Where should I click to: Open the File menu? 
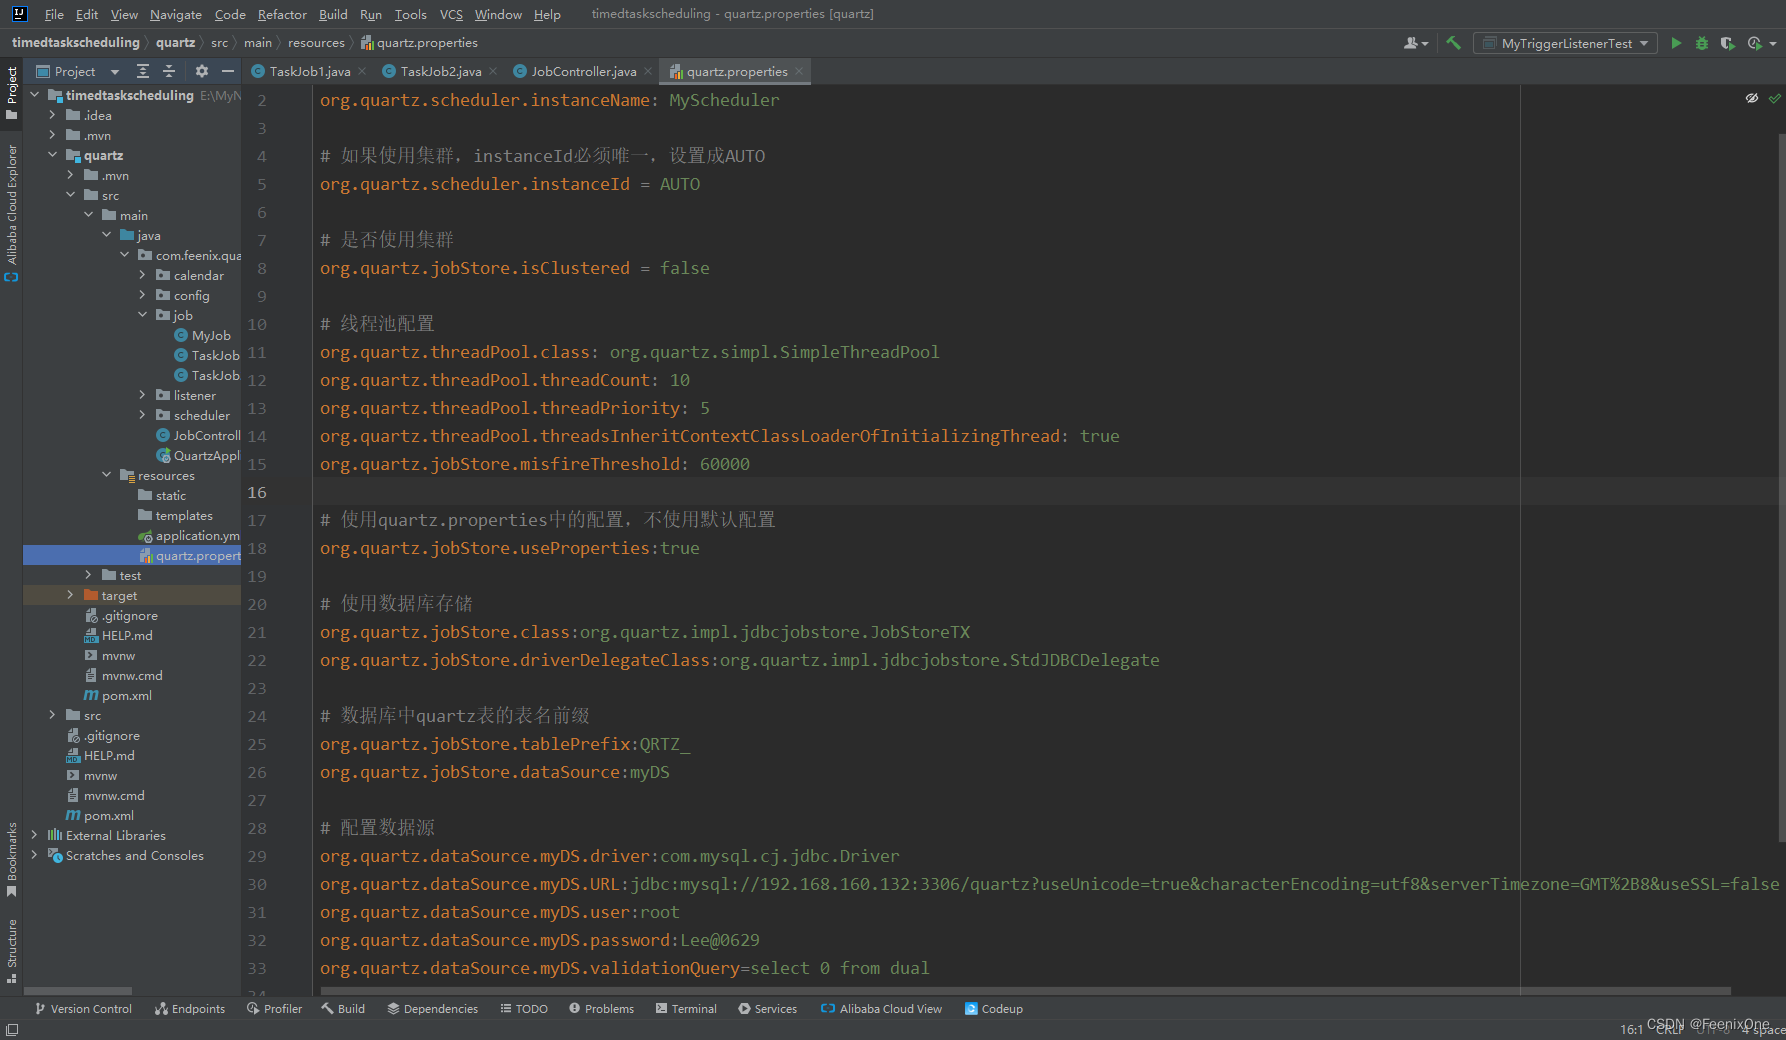(x=54, y=14)
